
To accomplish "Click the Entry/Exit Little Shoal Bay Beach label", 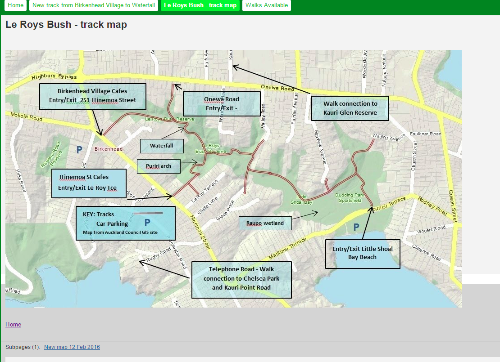I will 363,254.
